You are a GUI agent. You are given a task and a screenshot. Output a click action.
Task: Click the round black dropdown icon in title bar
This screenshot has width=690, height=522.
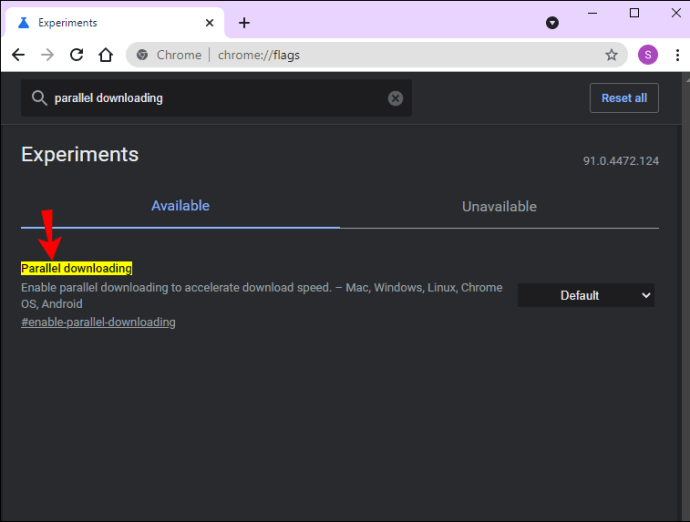pyautogui.click(x=552, y=22)
